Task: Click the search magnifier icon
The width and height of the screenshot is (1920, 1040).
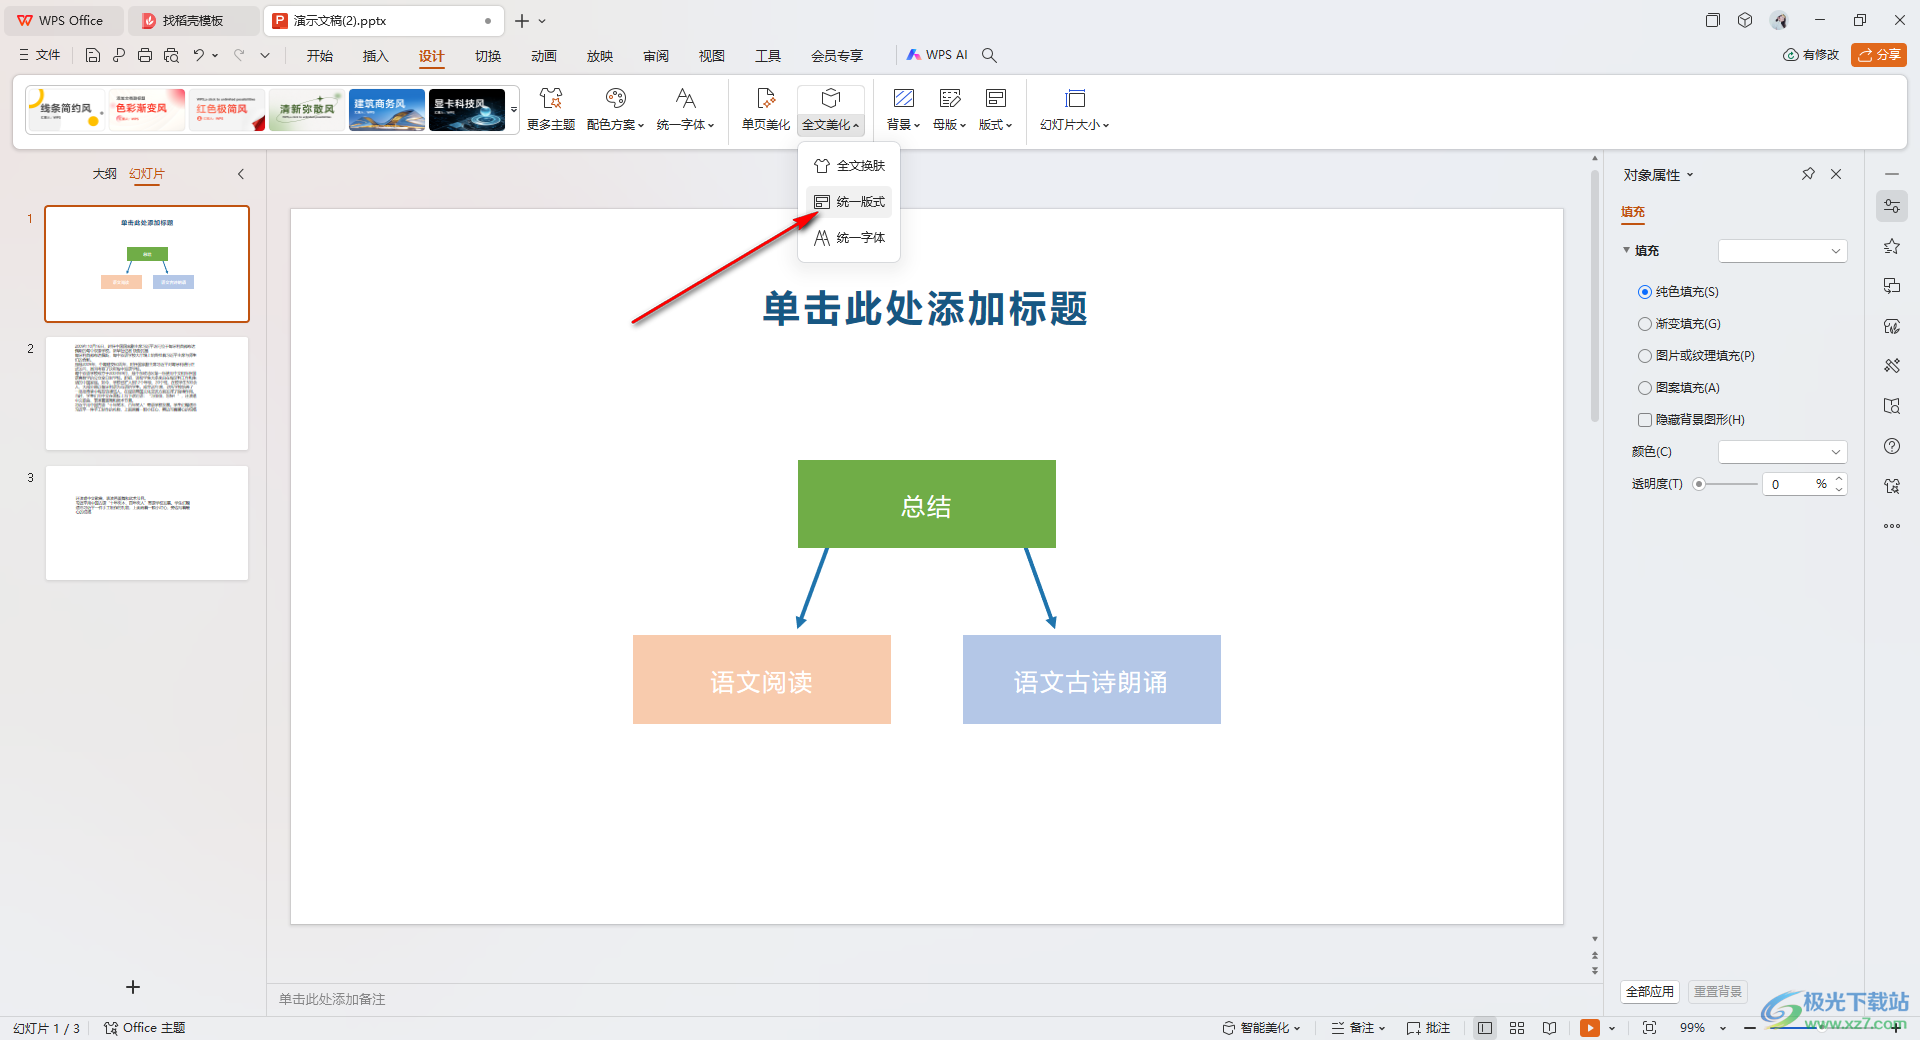Action: coord(989,55)
